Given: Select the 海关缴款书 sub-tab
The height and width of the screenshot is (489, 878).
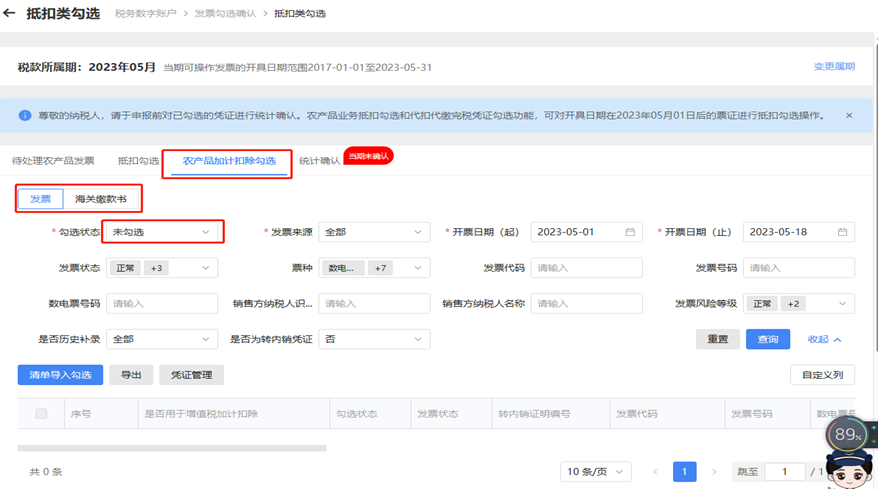Looking at the screenshot, I should 101,199.
